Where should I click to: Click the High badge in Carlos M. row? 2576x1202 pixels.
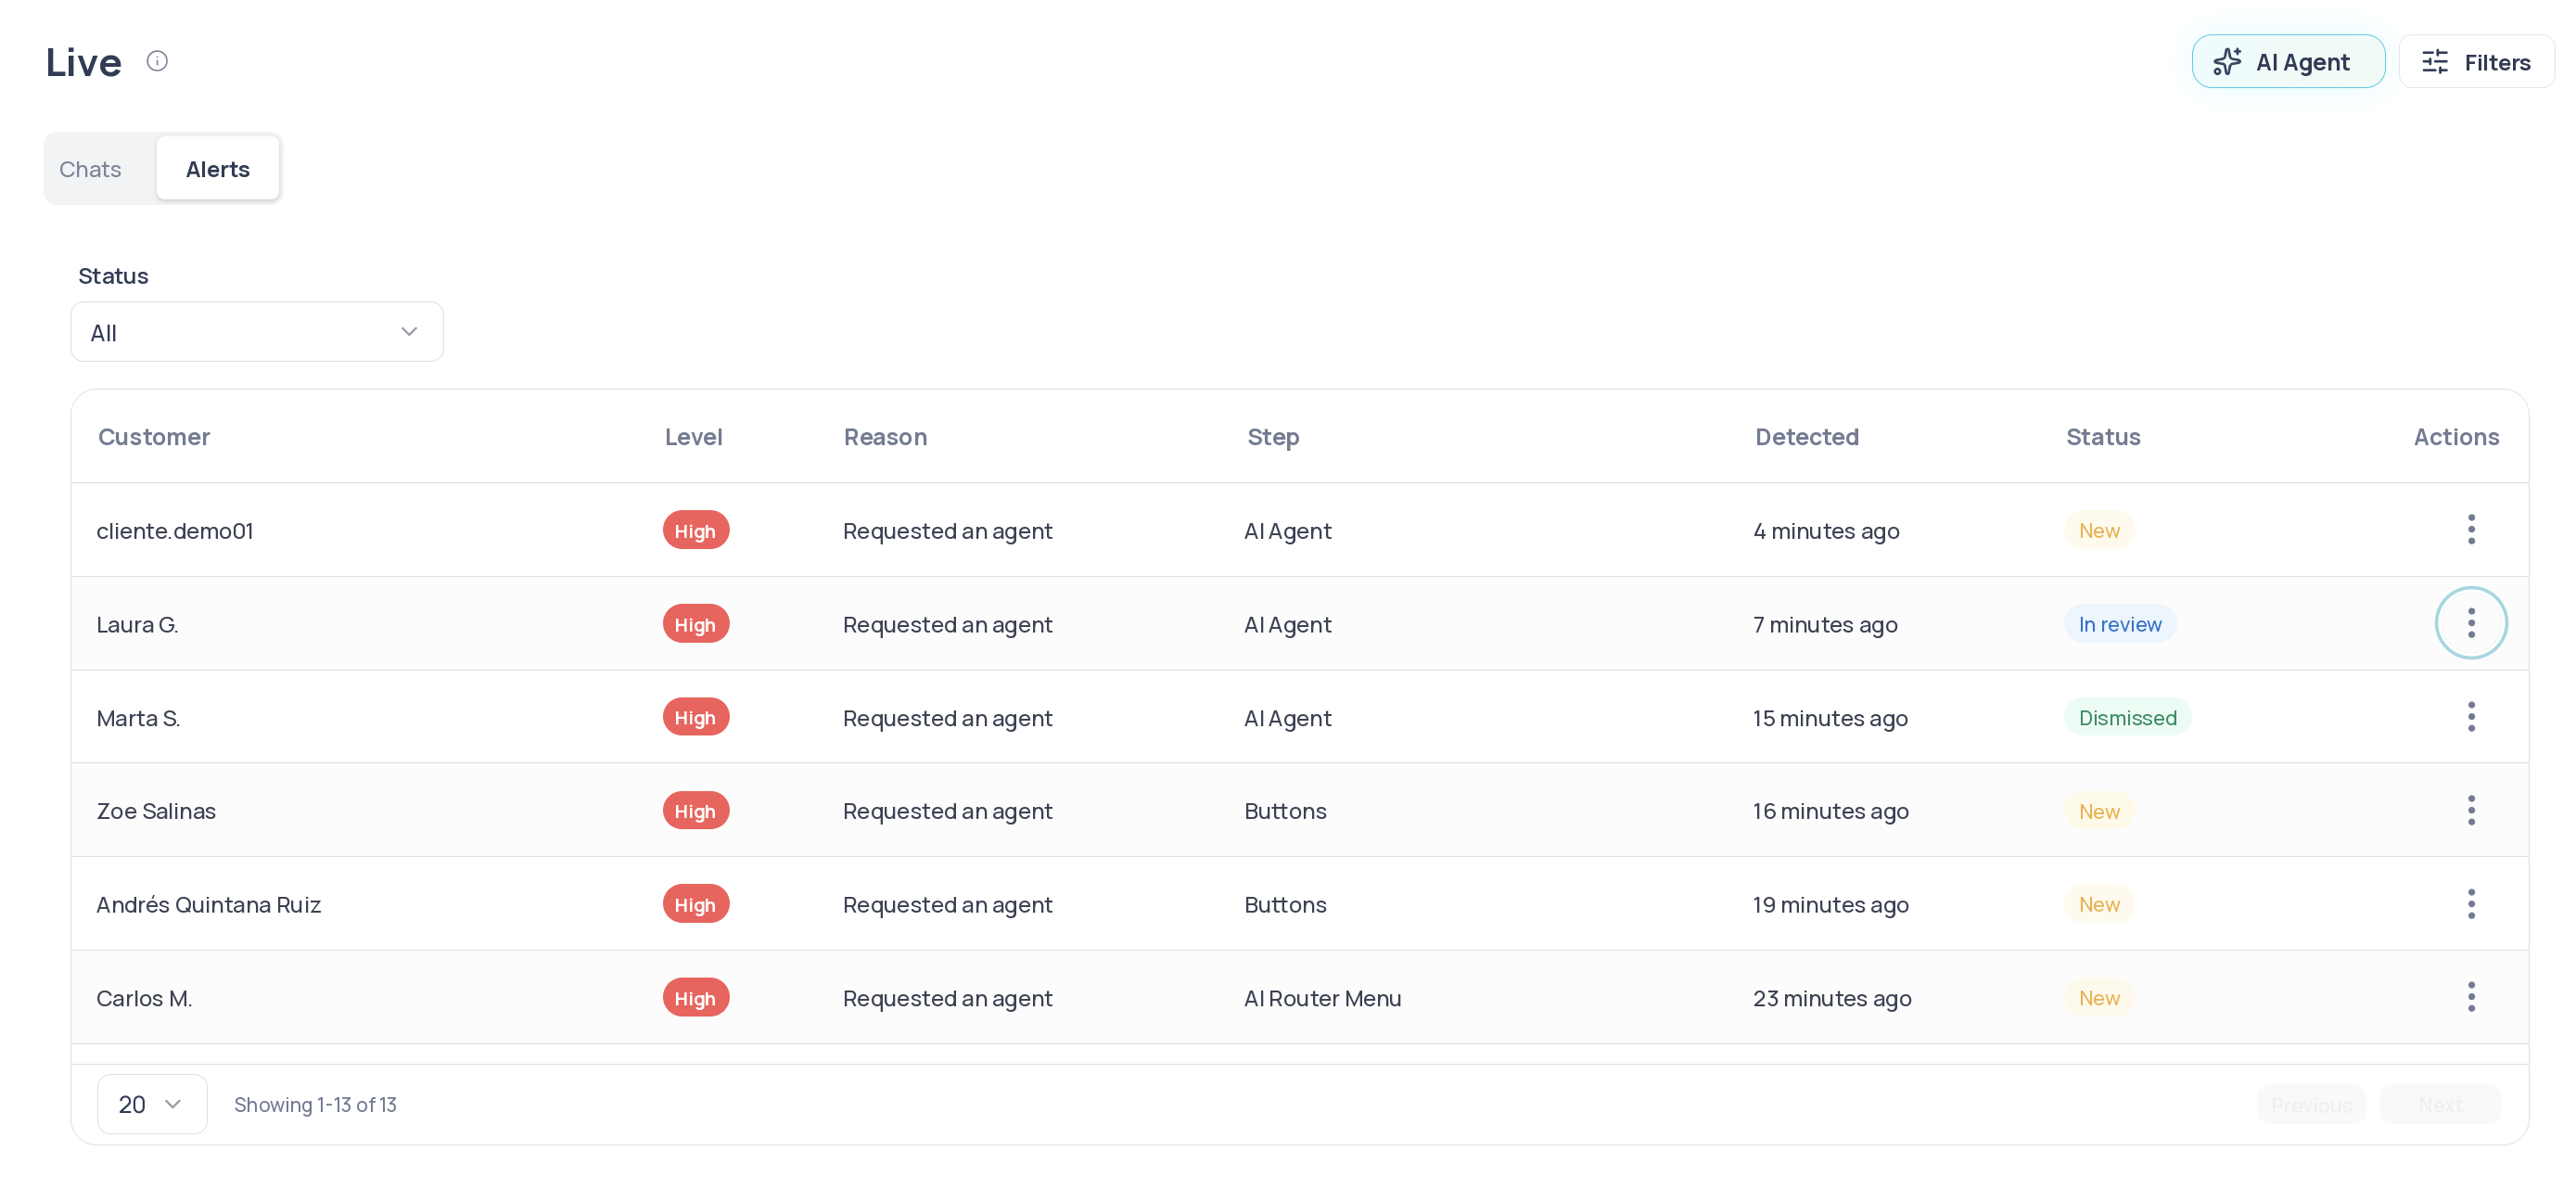tap(695, 998)
